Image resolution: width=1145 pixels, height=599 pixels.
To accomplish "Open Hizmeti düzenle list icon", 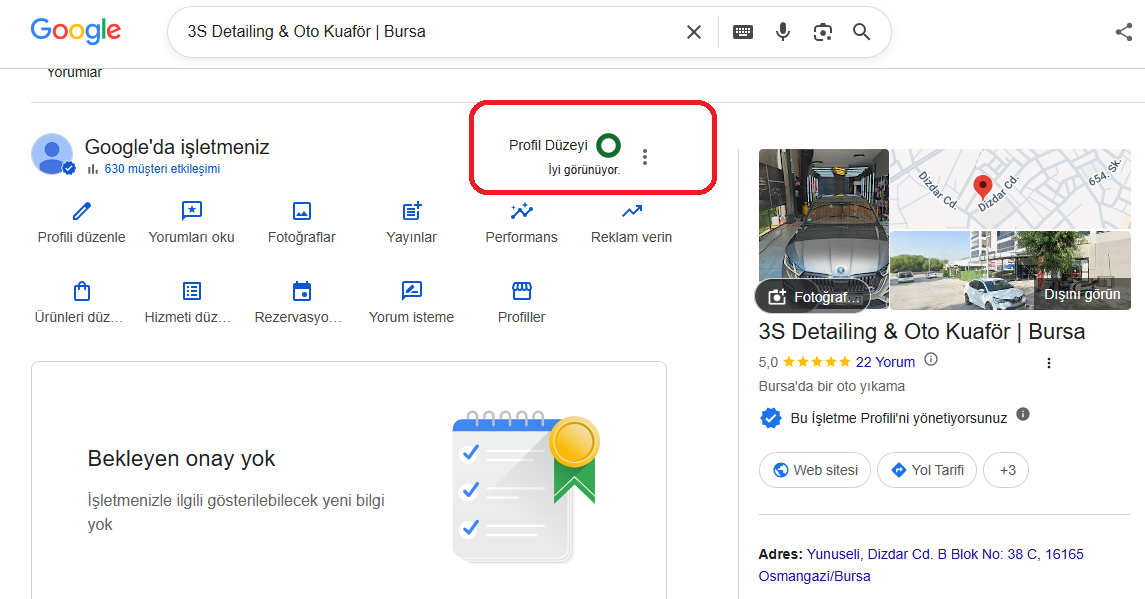I will (x=191, y=291).
